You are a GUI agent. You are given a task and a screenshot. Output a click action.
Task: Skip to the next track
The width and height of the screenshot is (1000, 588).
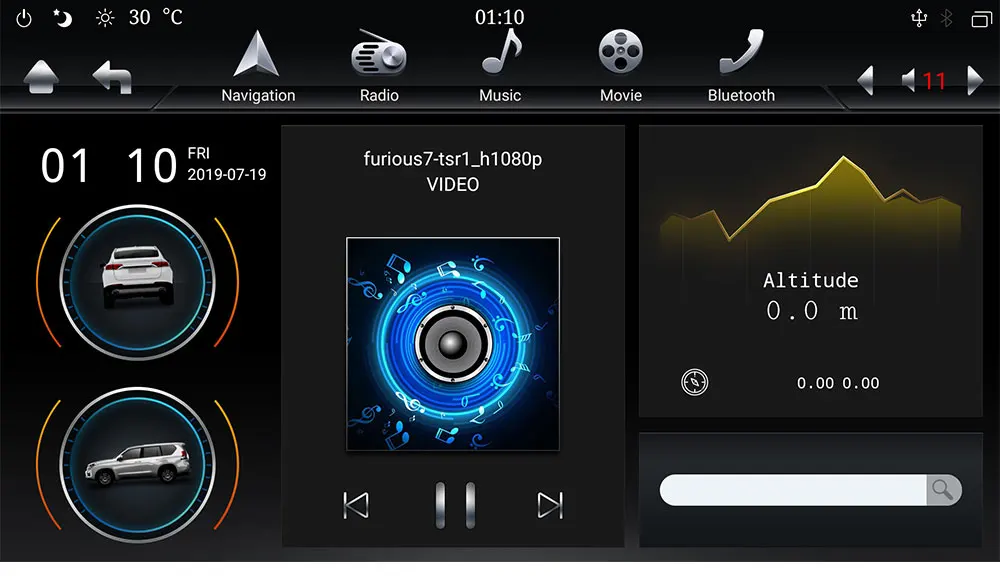click(x=550, y=505)
